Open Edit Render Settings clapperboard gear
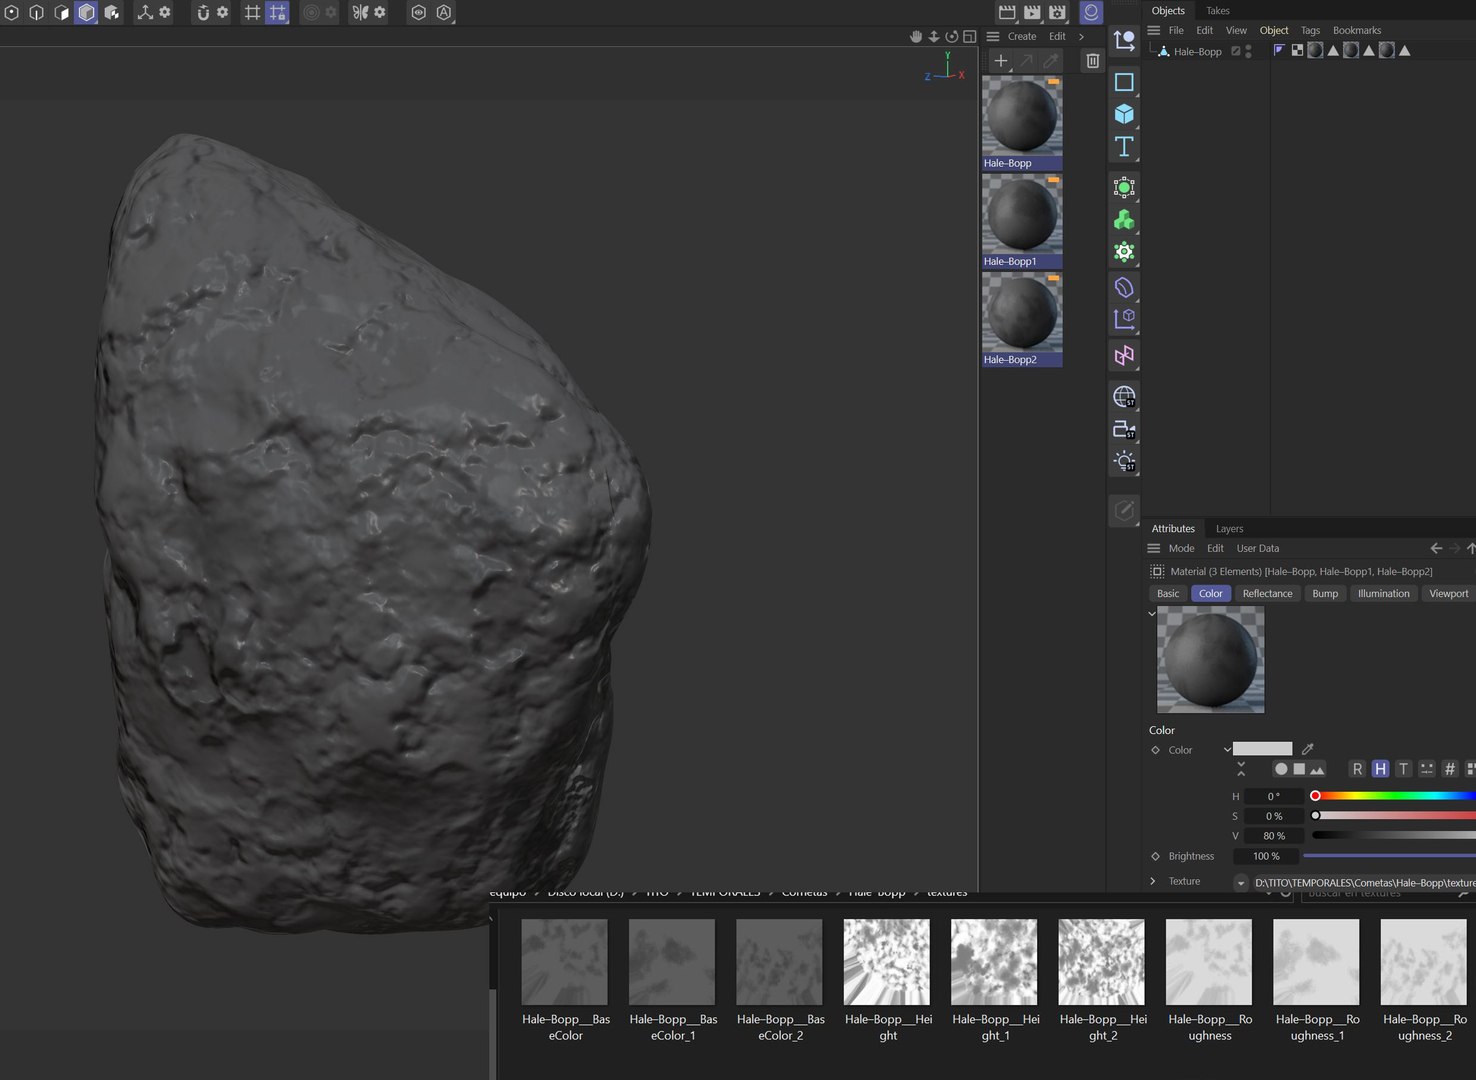 click(x=1057, y=12)
